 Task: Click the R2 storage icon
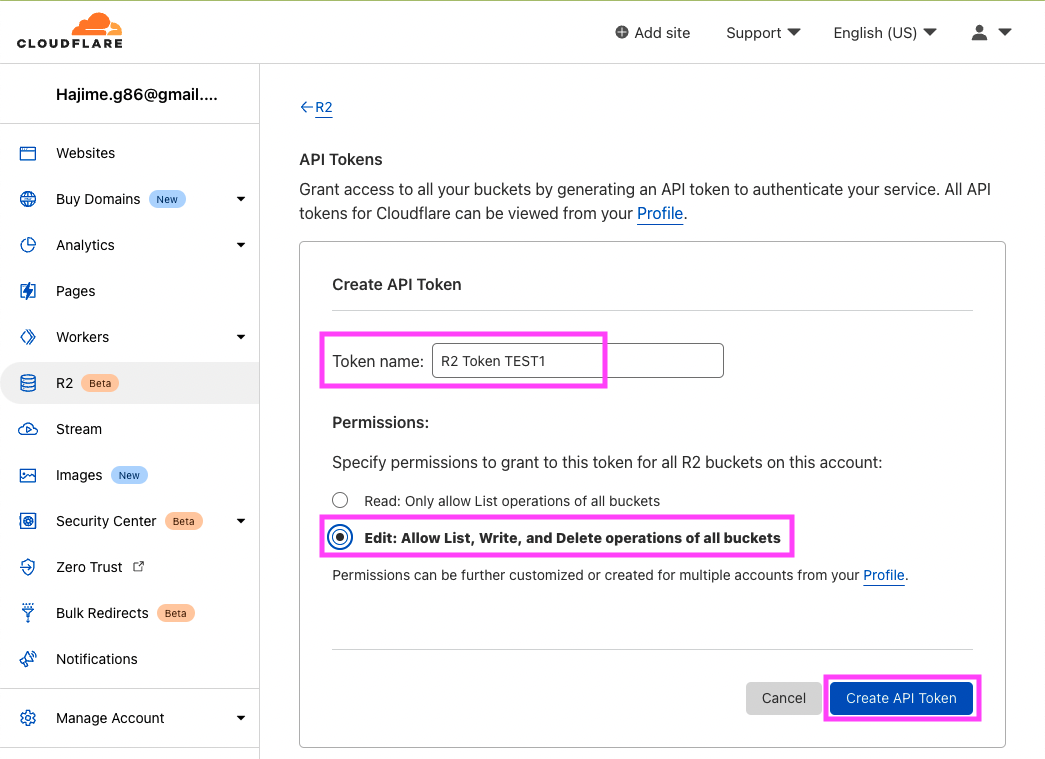coord(27,383)
